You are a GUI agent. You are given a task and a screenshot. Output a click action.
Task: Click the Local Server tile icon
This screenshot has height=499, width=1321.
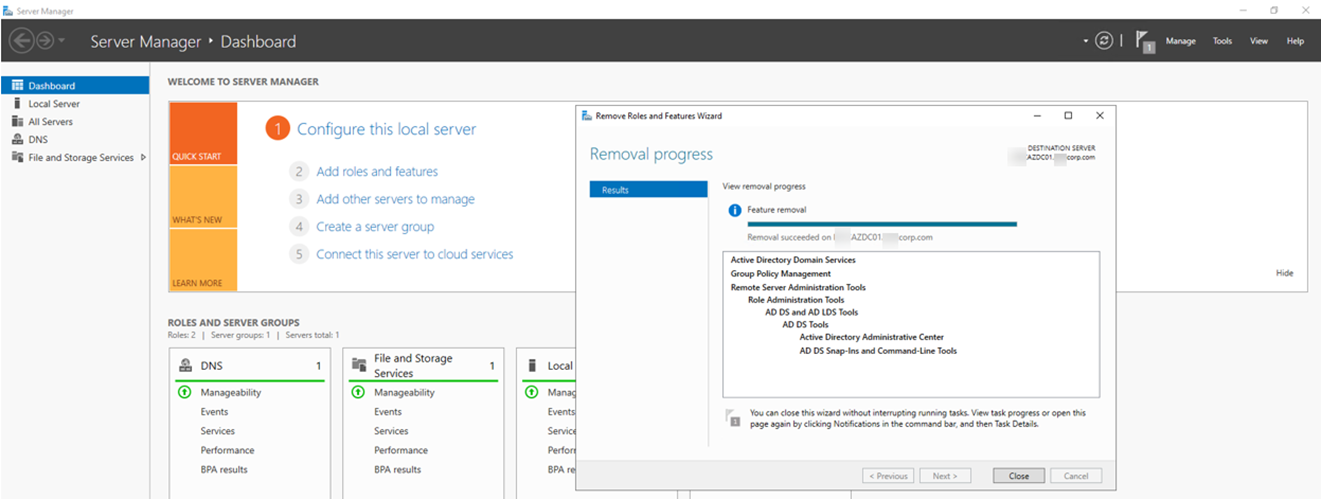(x=533, y=366)
